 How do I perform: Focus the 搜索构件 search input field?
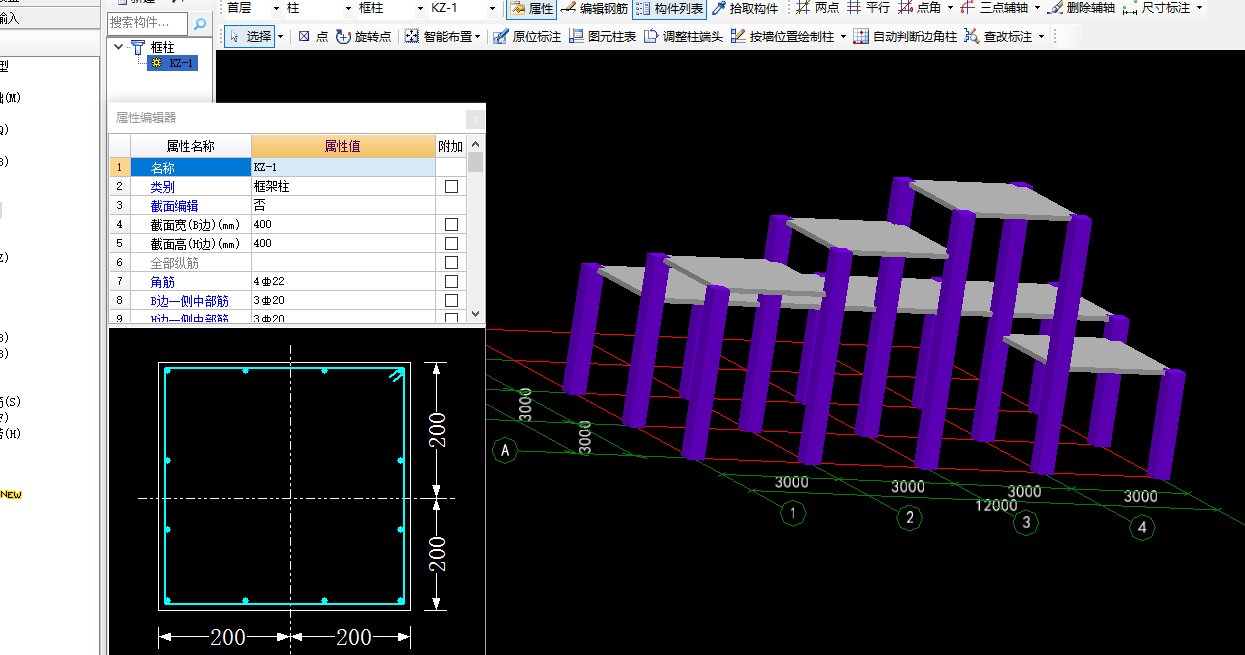pos(147,23)
